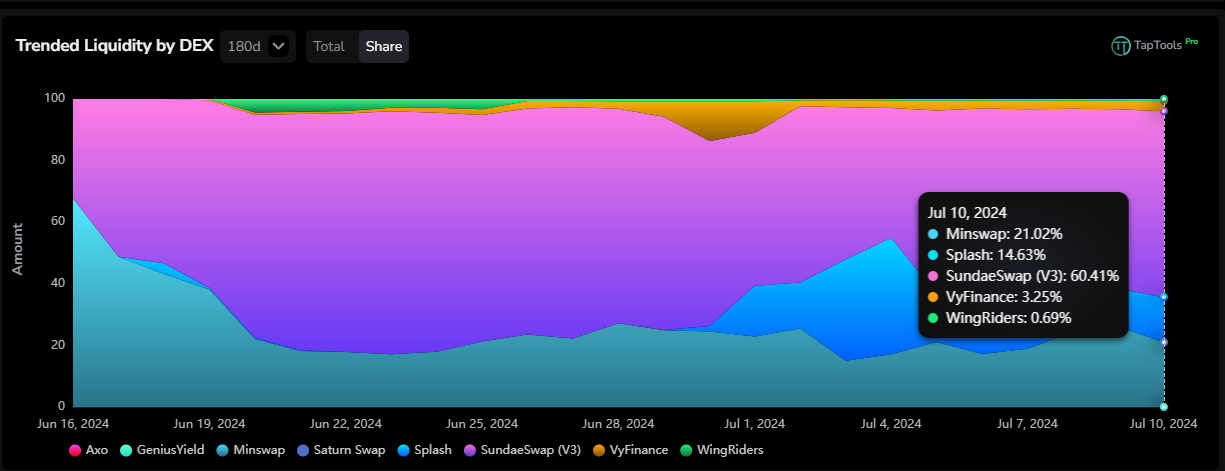Click the y-axis value 20
This screenshot has height=471, width=1225.
[x=57, y=345]
